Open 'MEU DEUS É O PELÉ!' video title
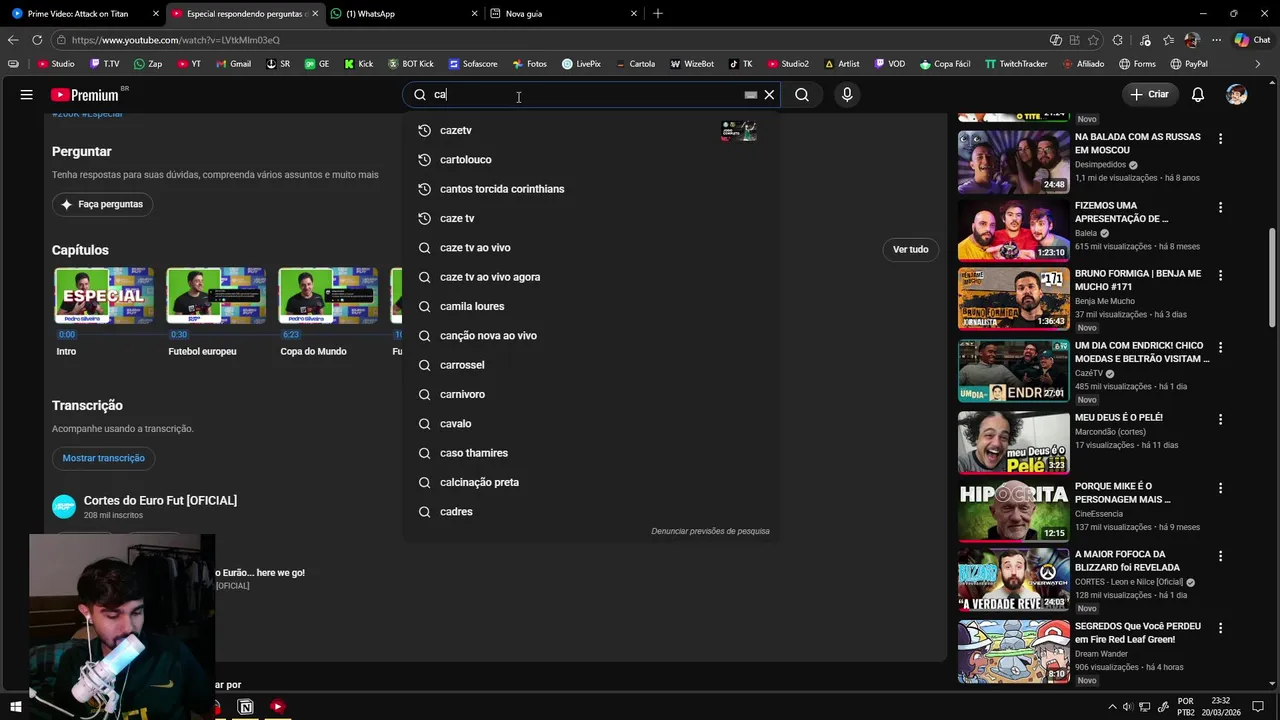This screenshot has width=1280, height=720. 1119,418
